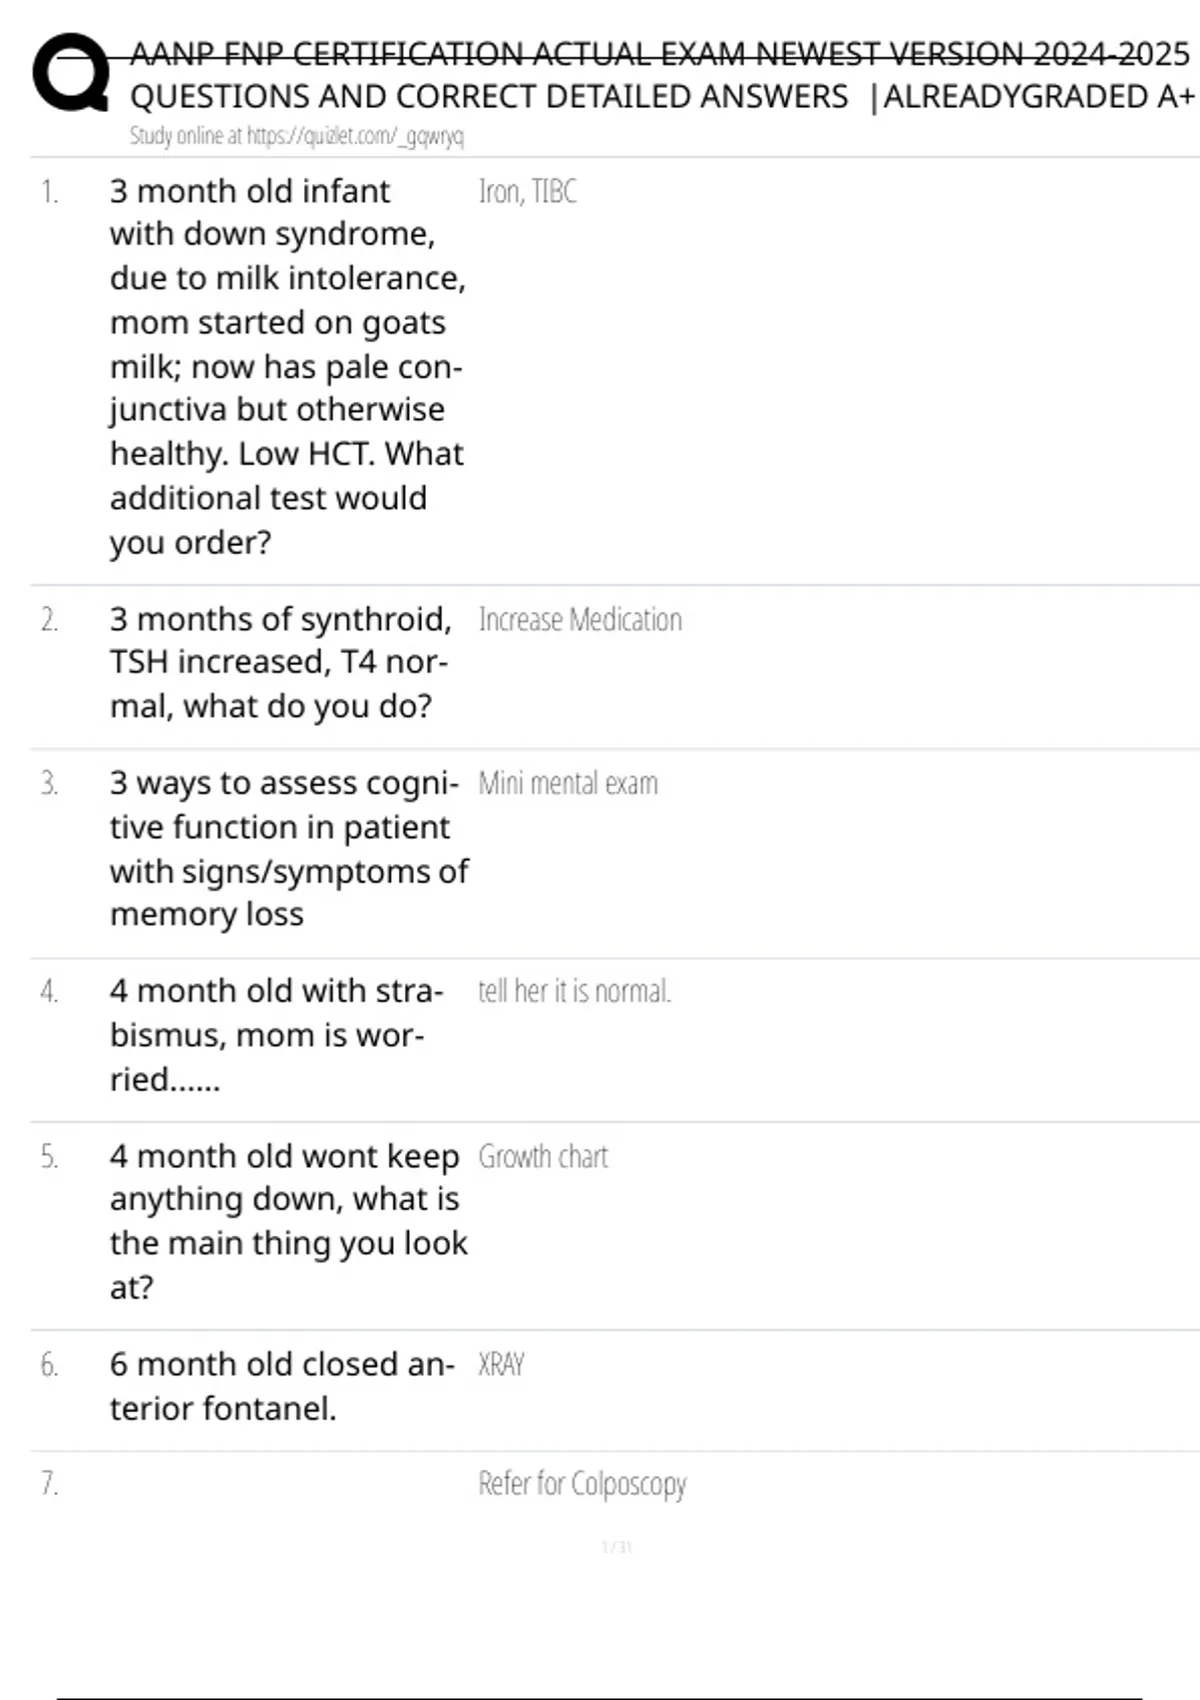Click the 'tell her it is normal' answer

tap(574, 991)
